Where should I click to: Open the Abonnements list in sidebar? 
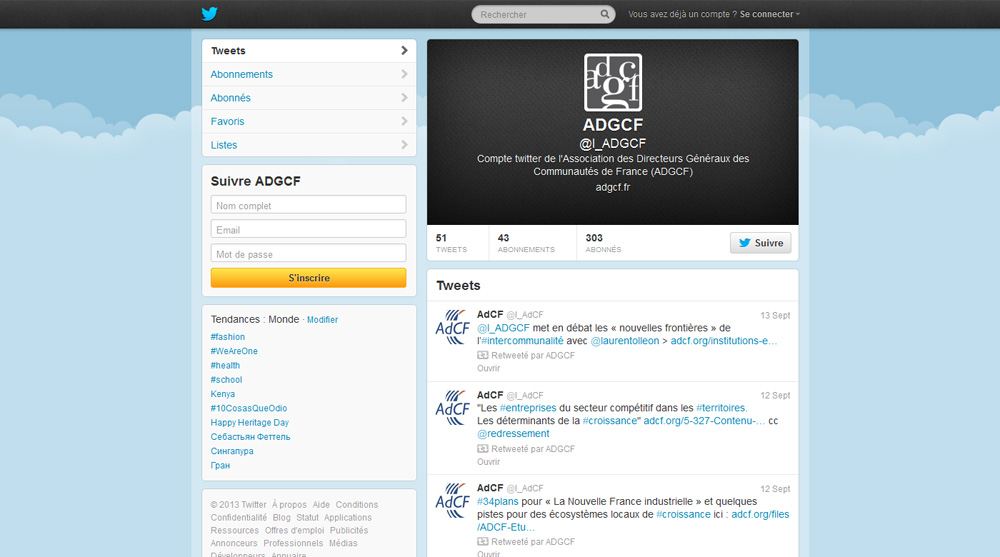(308, 74)
